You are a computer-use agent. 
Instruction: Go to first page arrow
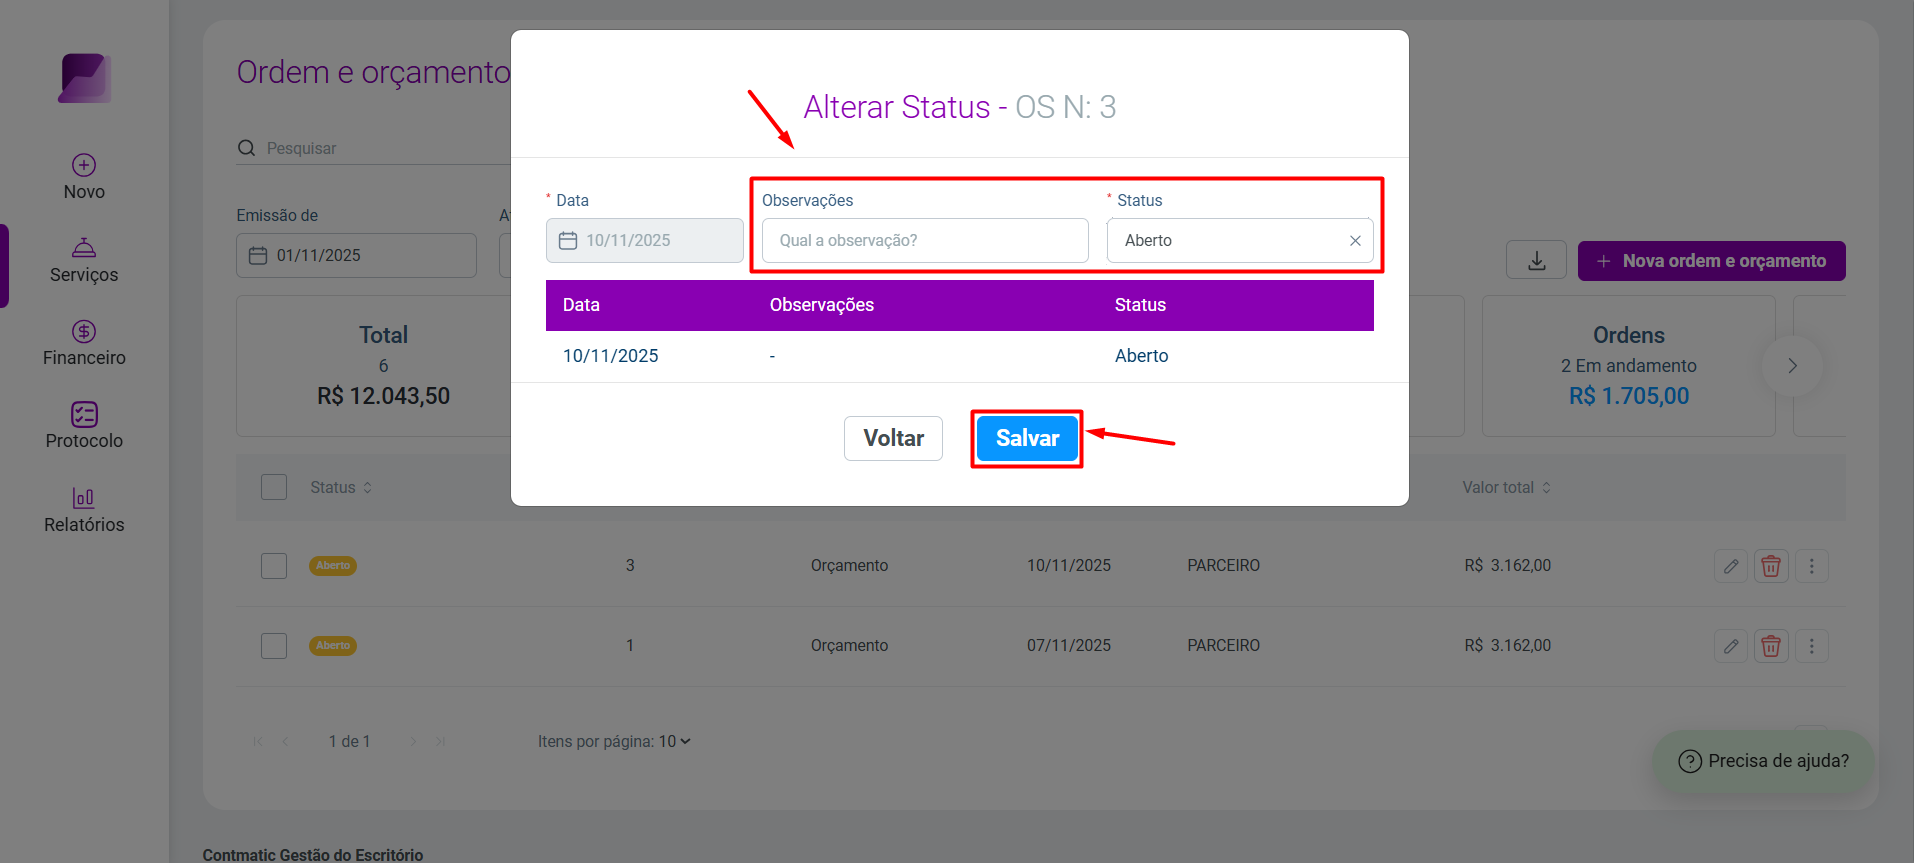[258, 741]
